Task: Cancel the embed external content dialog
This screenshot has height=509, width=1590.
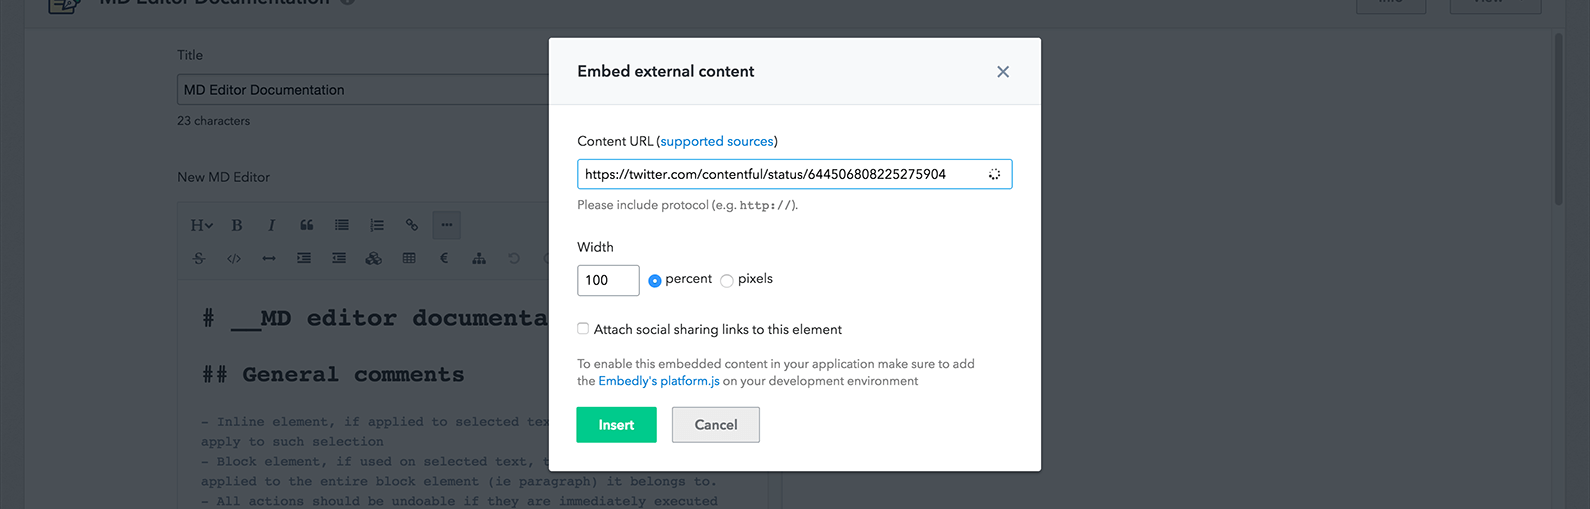Action: click(716, 425)
